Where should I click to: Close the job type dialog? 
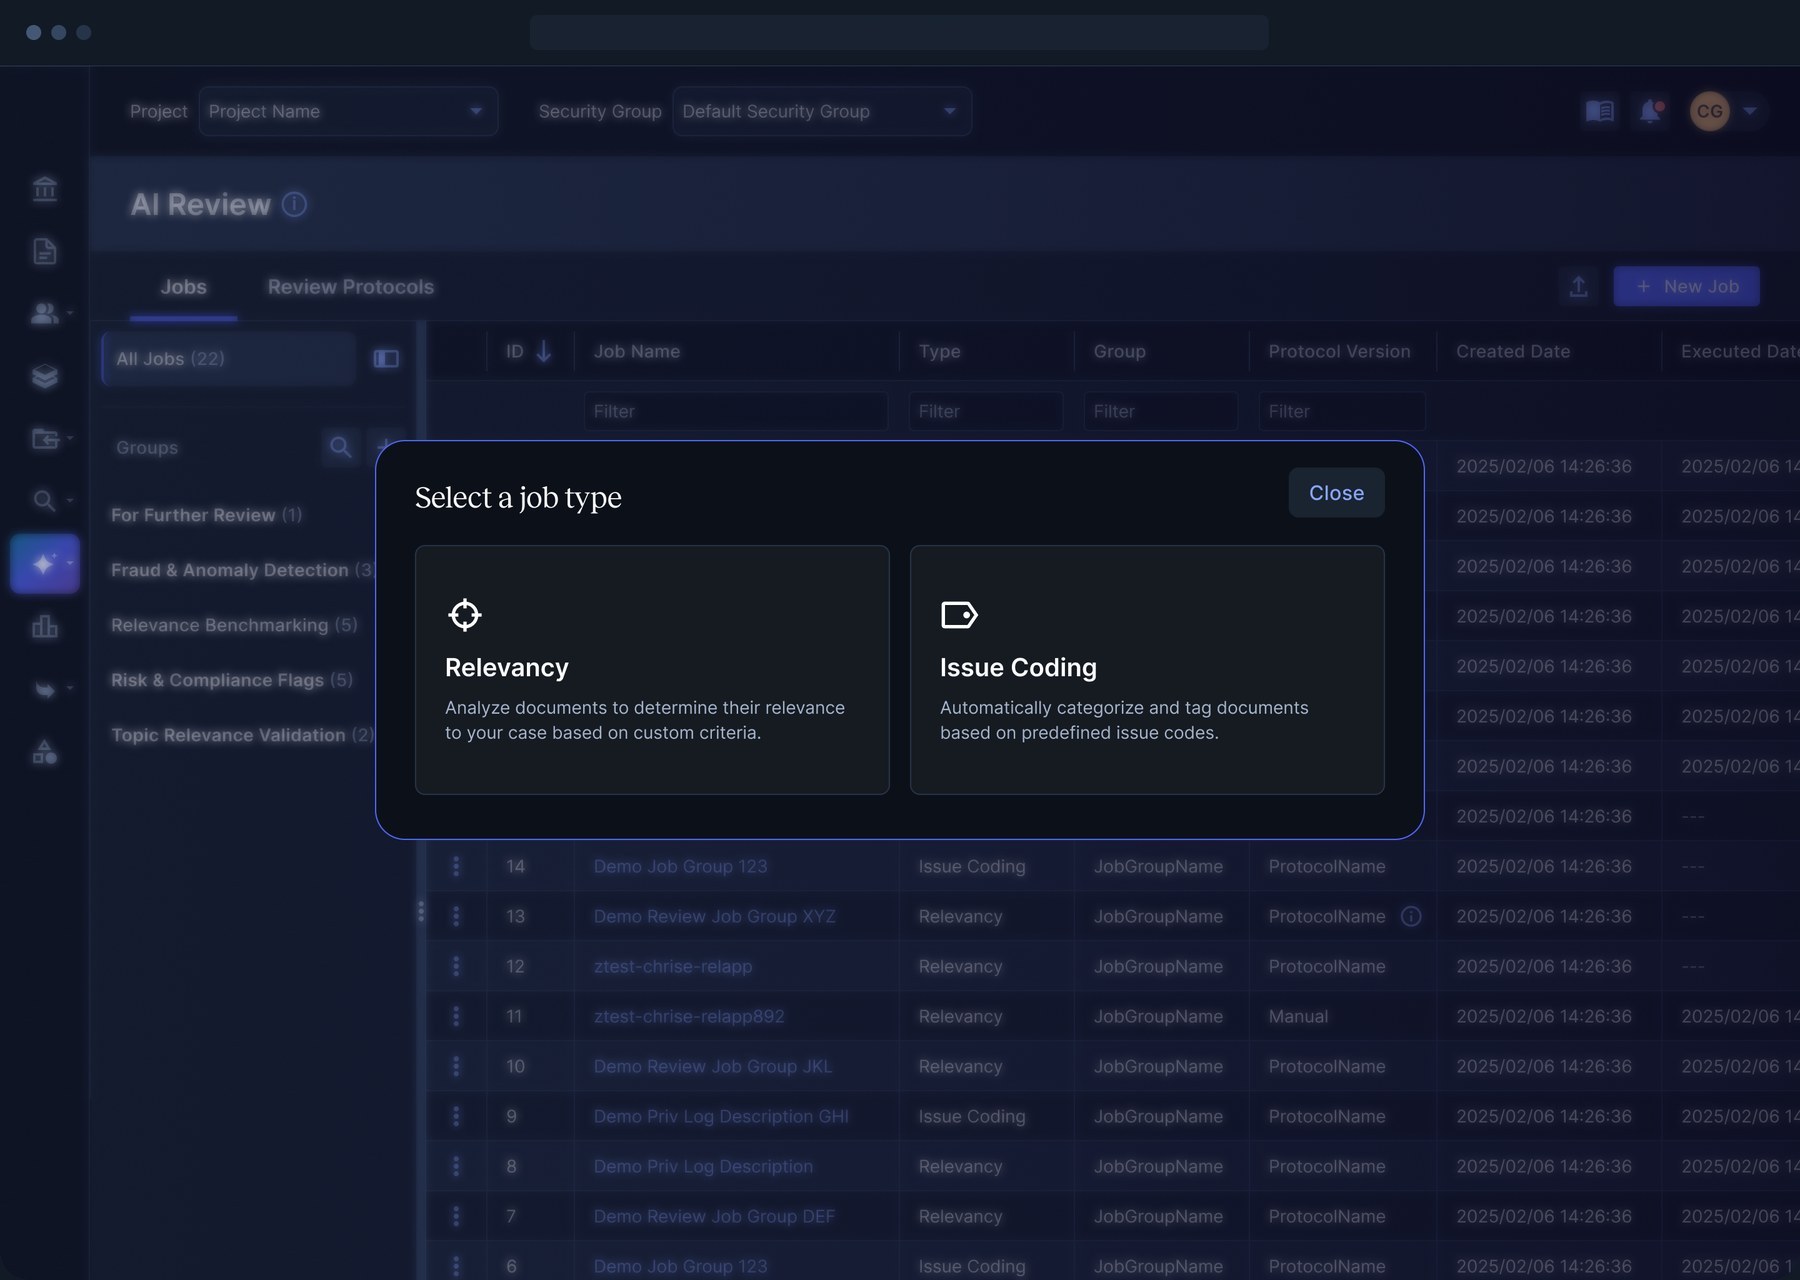(x=1336, y=493)
